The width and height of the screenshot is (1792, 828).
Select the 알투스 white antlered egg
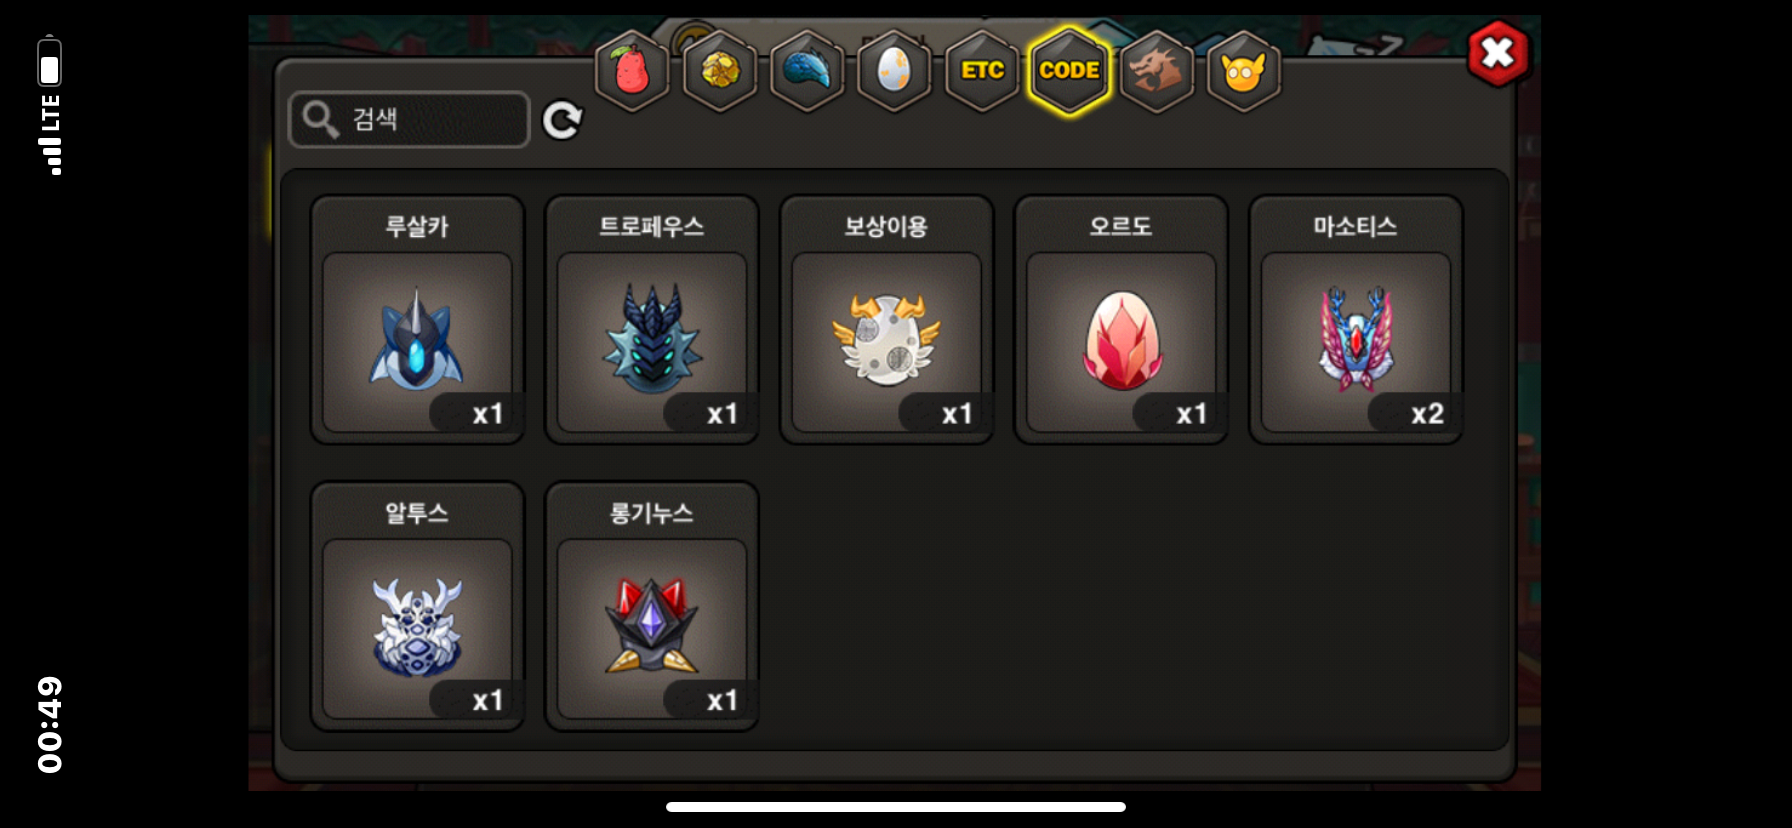417,607
